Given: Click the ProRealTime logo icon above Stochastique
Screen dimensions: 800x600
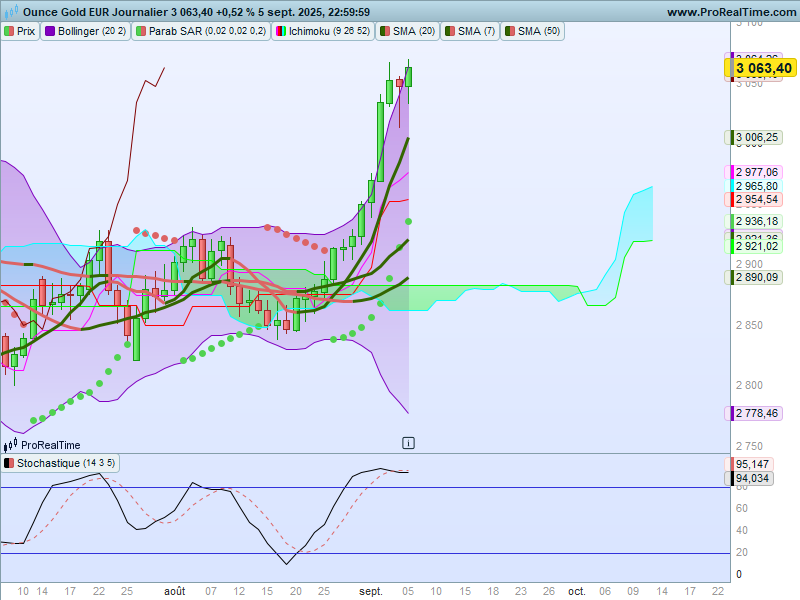Looking at the screenshot, I should tap(11, 444).
